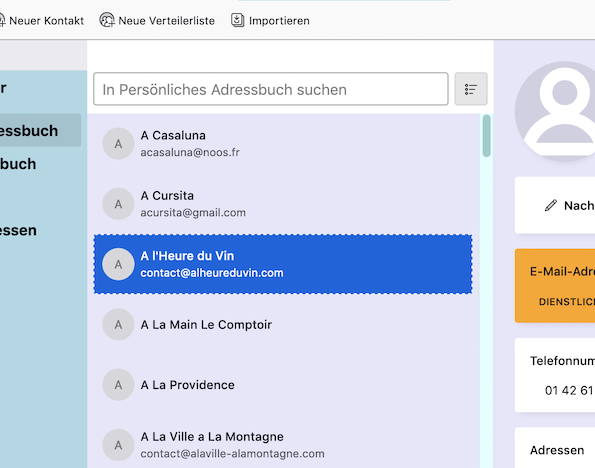Viewport: 595px width, 468px height.
Task: Open the list display options button
Action: (471, 89)
